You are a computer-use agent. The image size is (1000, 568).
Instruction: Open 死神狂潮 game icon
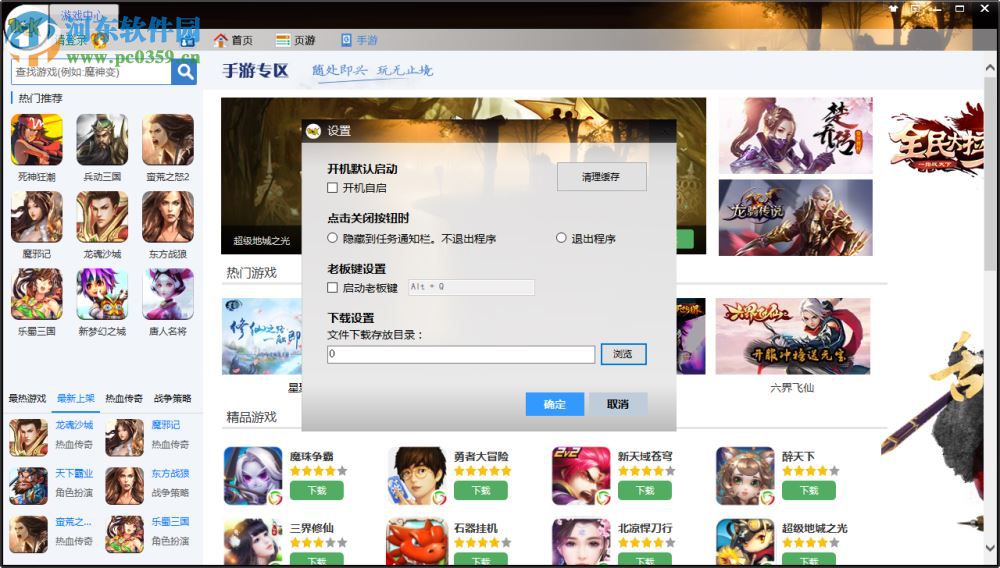pyautogui.click(x=37, y=140)
